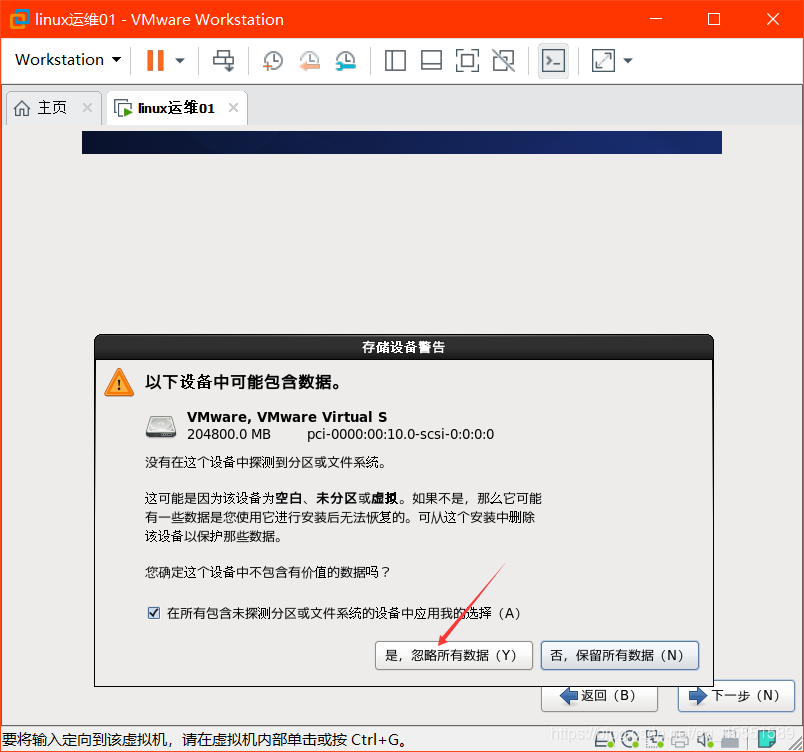Enter full screen mode

coord(468,60)
